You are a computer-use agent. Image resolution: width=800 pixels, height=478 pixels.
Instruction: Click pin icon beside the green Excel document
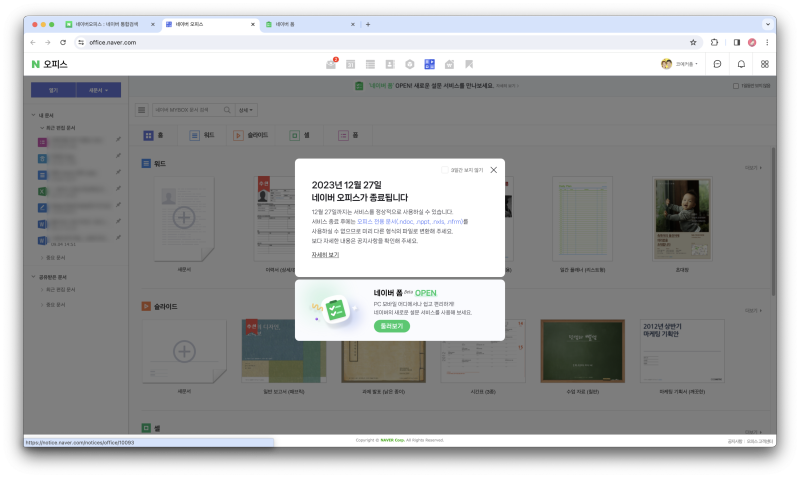pyautogui.click(x=118, y=188)
